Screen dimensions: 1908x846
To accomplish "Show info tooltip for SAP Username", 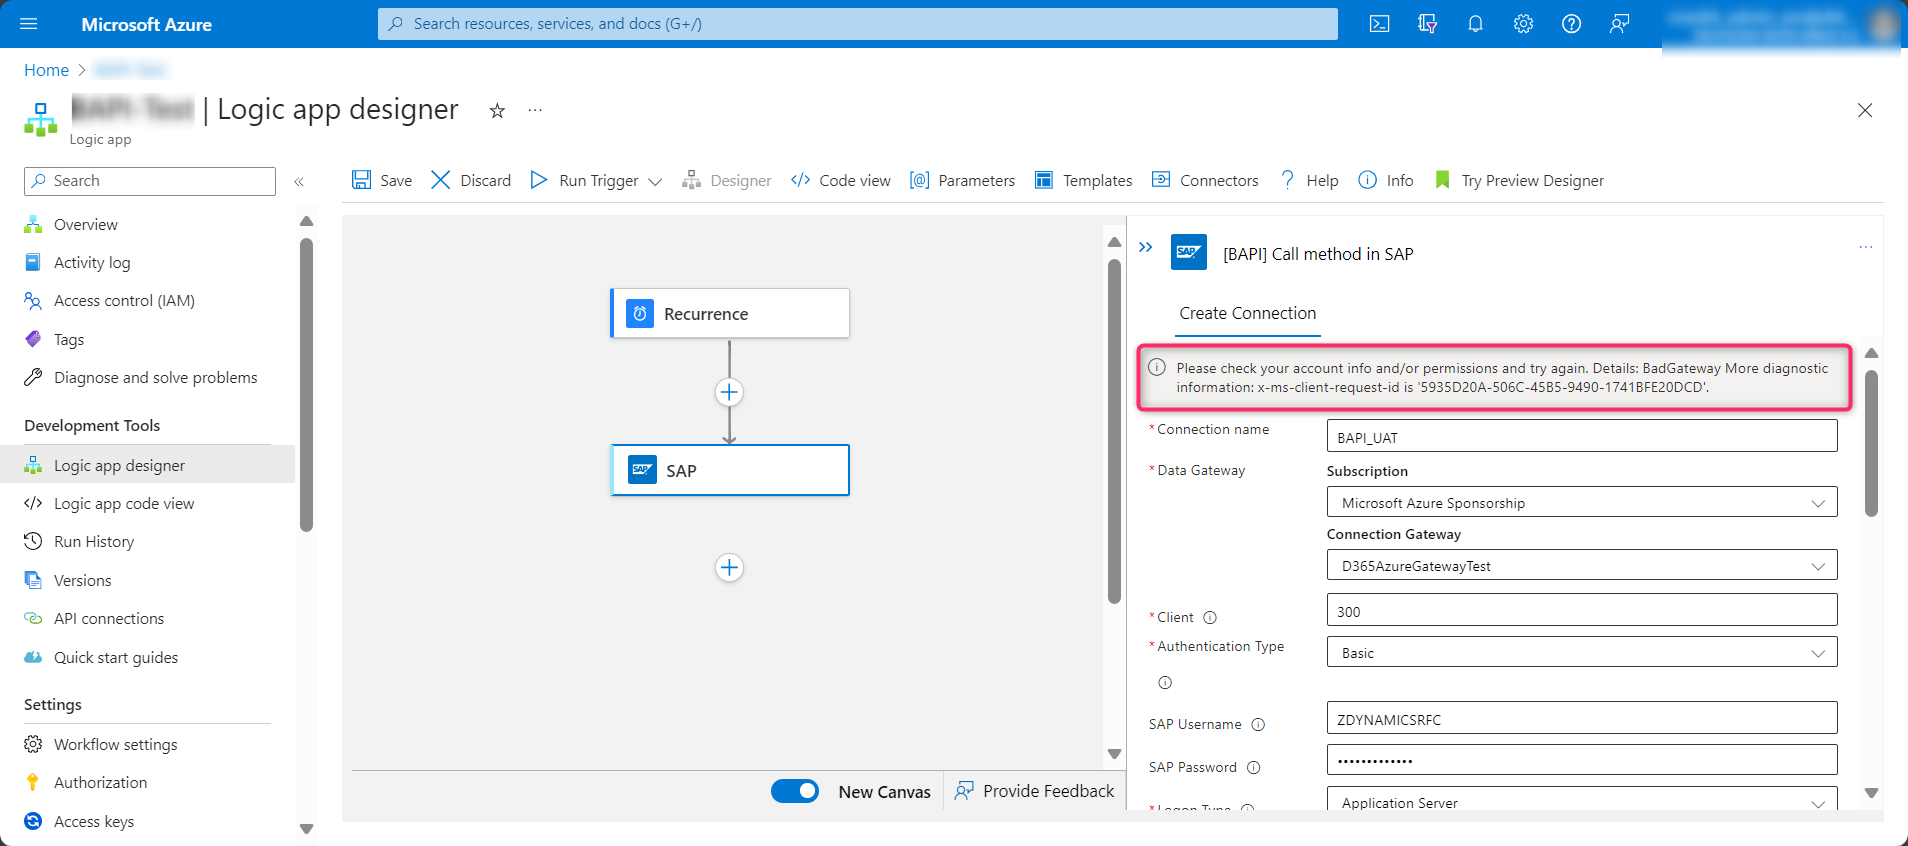I will click(1259, 725).
